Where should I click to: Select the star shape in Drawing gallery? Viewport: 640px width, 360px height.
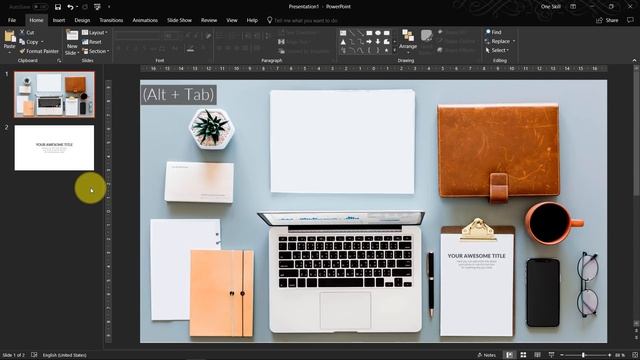click(387, 51)
